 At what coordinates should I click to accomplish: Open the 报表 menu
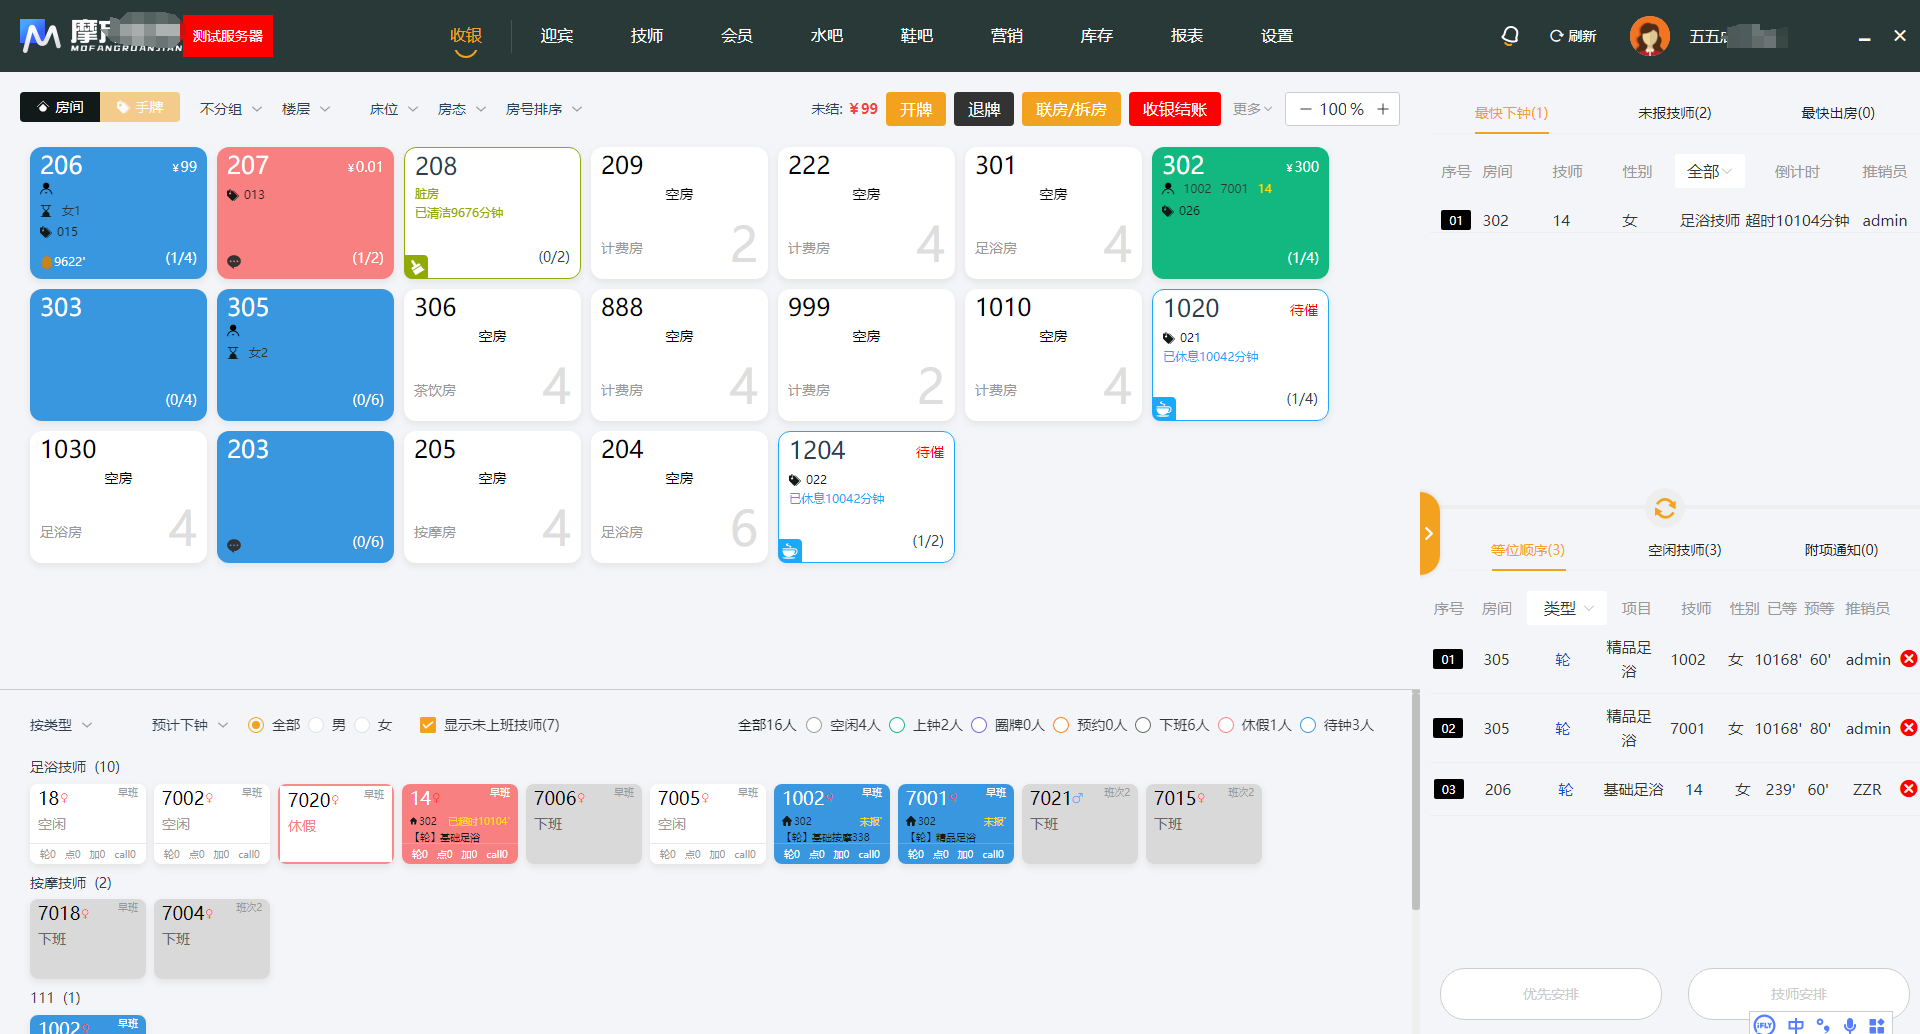(x=1187, y=36)
